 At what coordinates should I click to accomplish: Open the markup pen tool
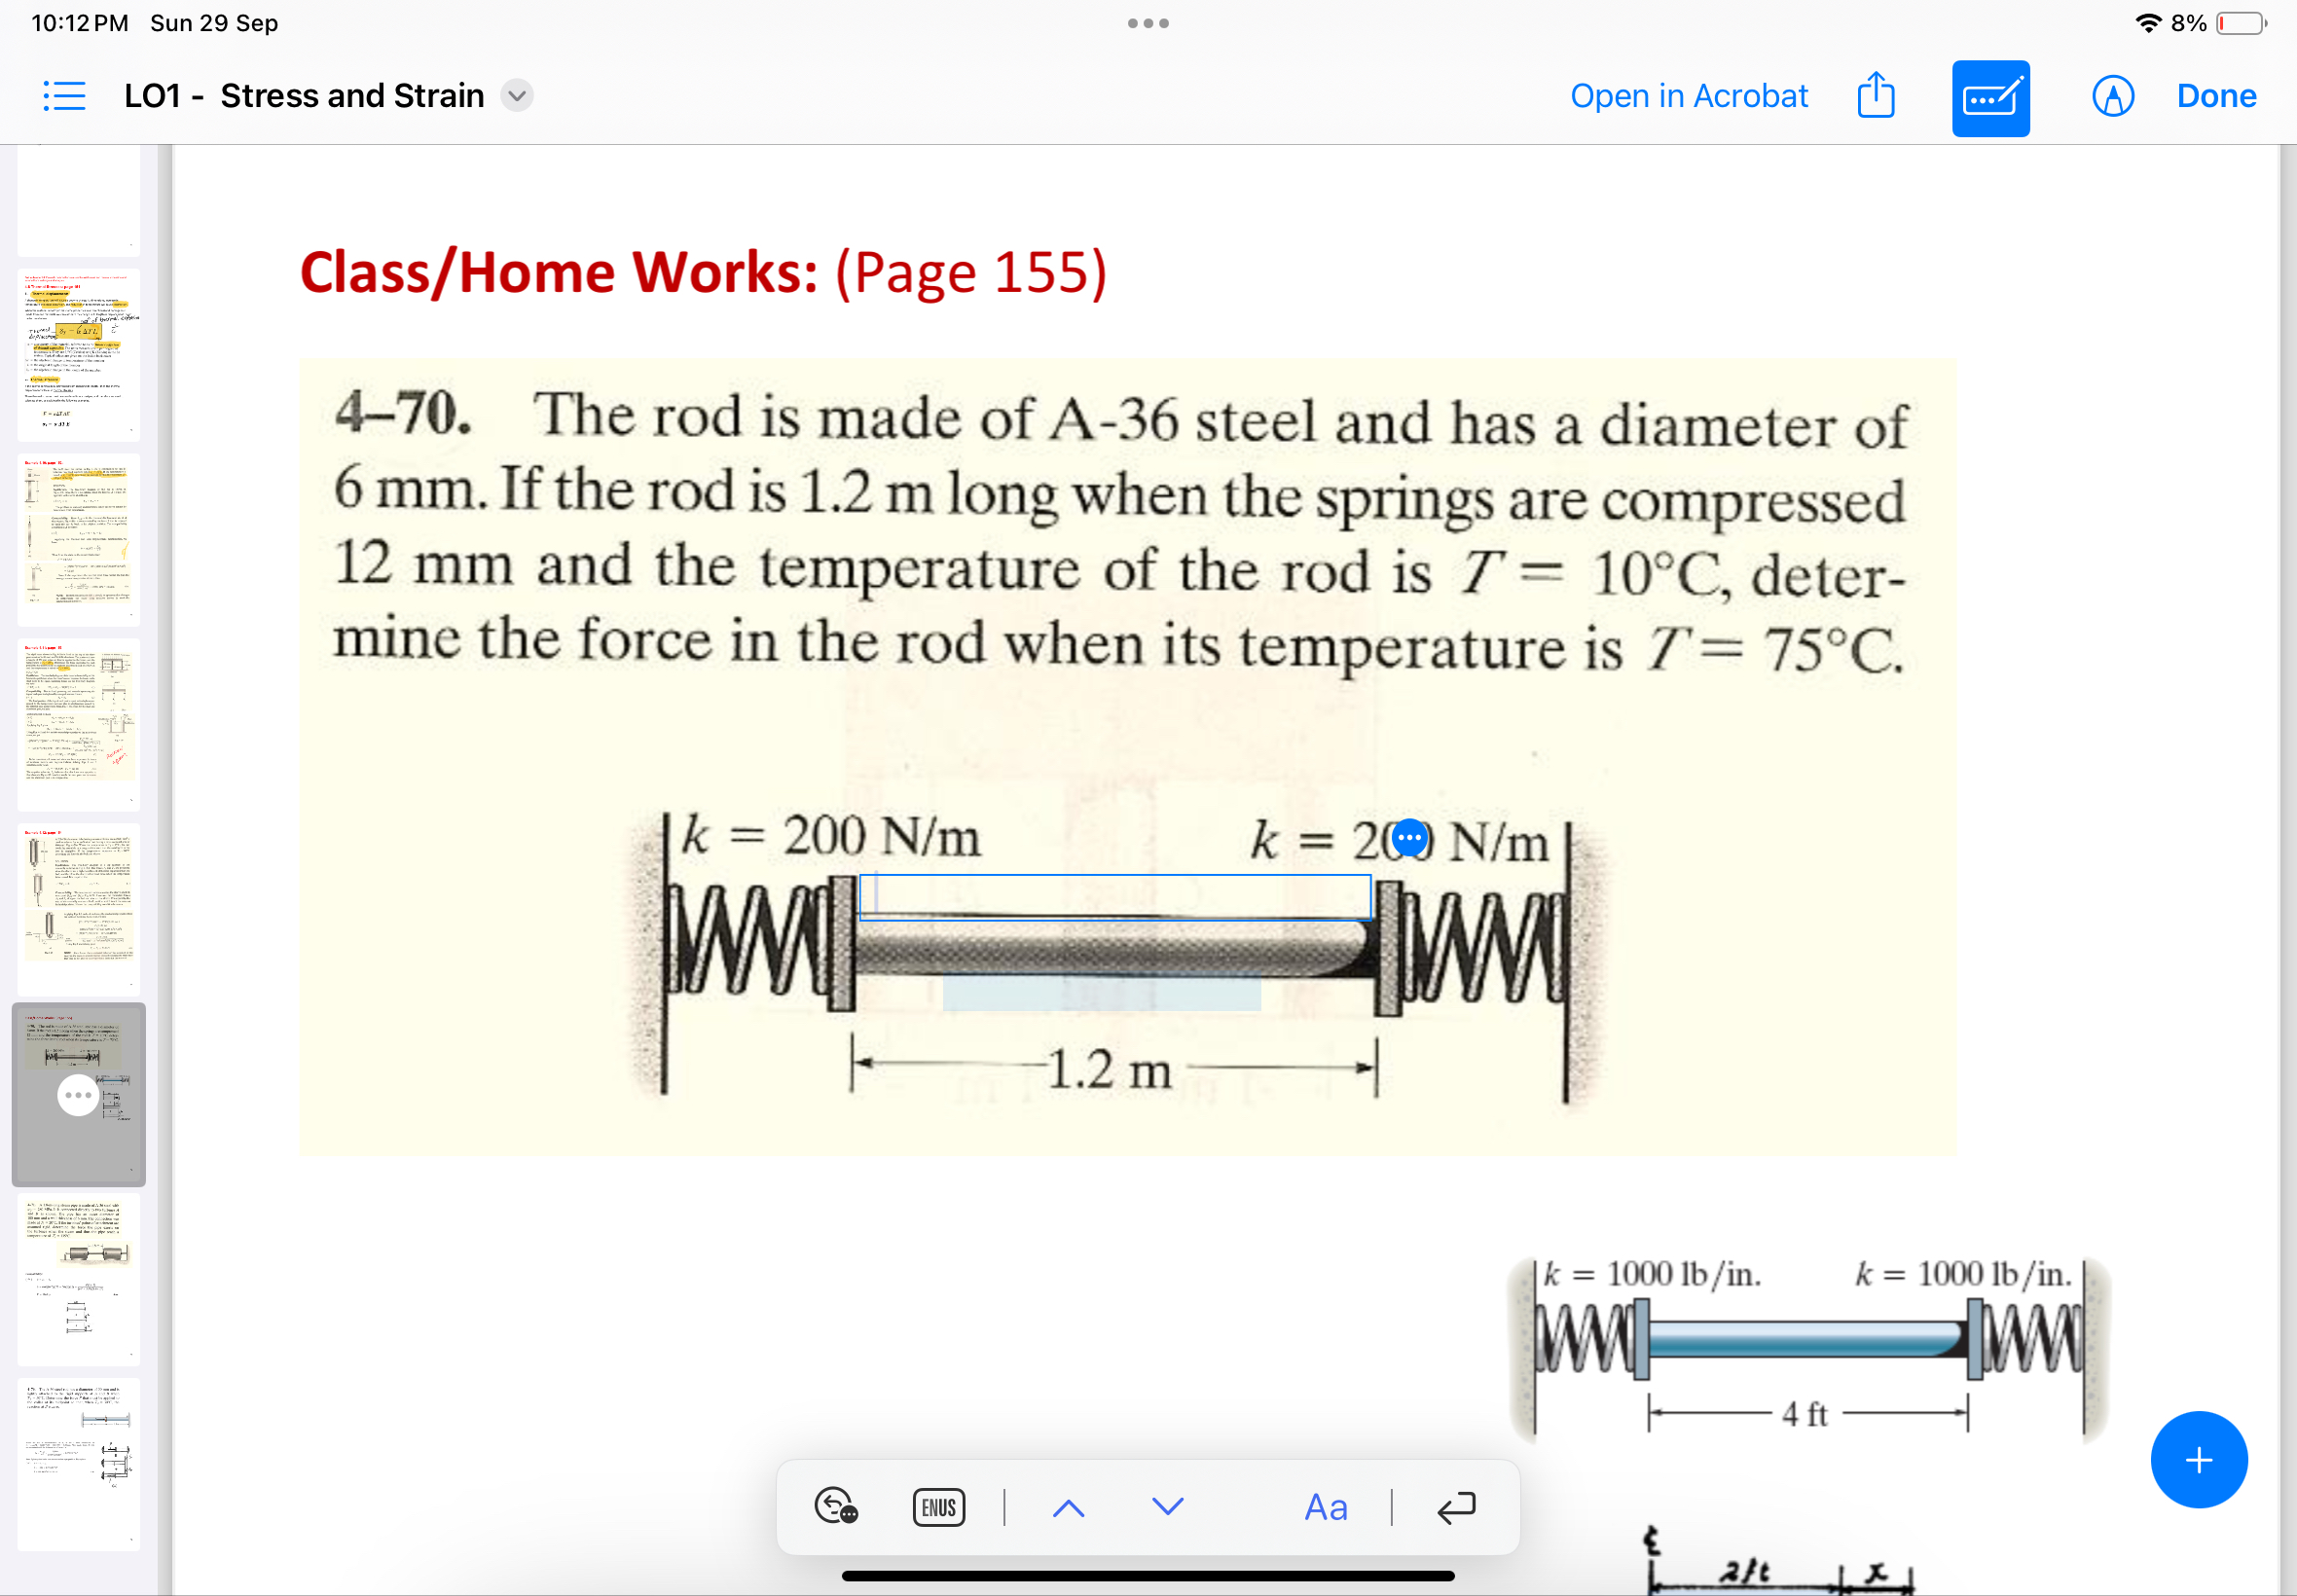click(2112, 96)
